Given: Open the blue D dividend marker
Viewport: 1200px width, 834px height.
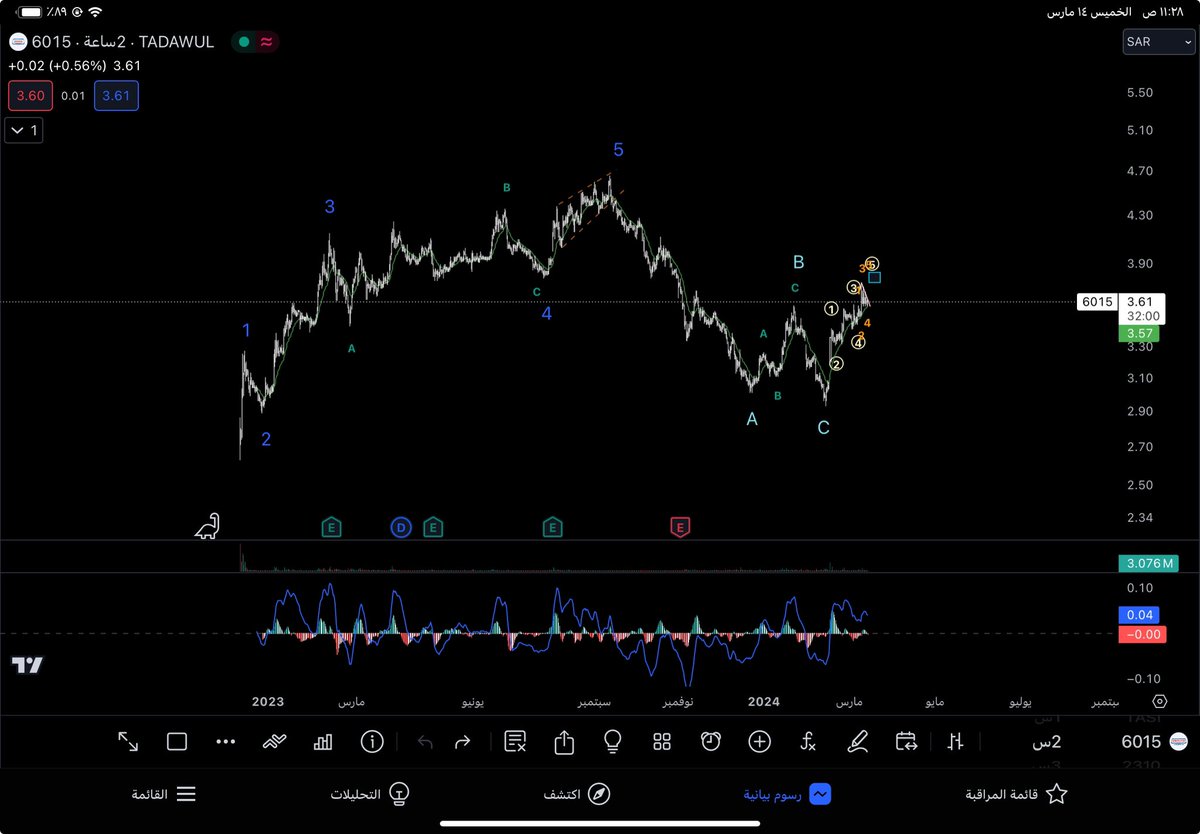Looking at the screenshot, I should [401, 527].
